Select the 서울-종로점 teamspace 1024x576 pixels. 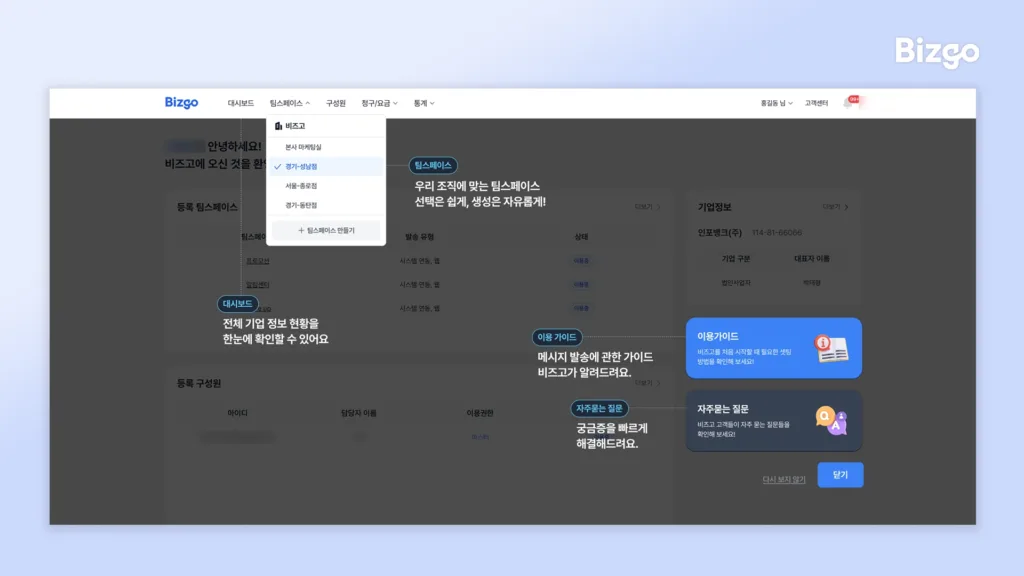coord(326,186)
